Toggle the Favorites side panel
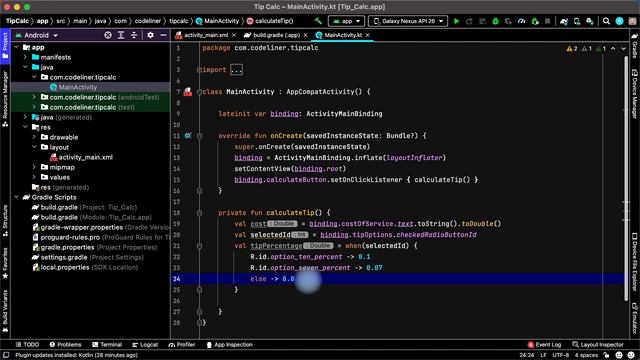This screenshot has height=360, width=640. click(x=5, y=263)
